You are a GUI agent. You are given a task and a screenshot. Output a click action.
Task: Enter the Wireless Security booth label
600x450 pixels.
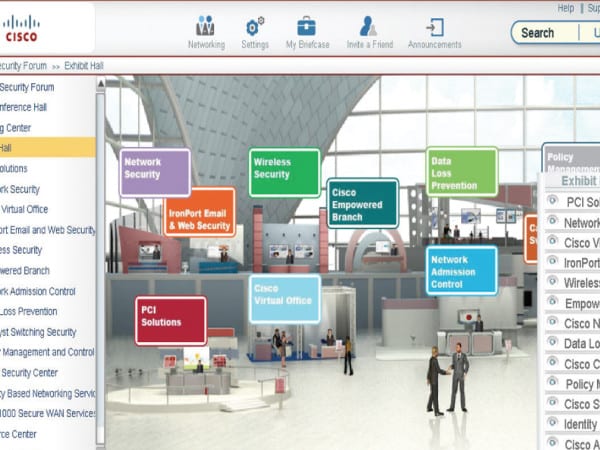(284, 173)
